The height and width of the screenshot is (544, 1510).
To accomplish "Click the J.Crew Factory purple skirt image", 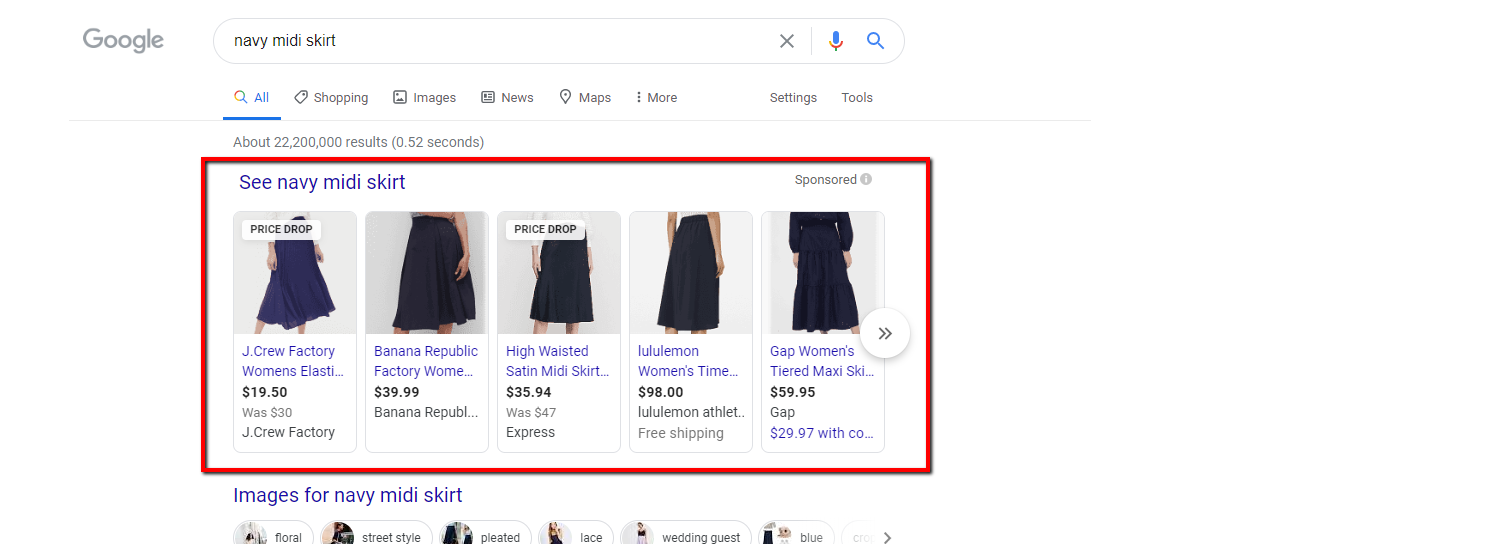I will click(295, 273).
